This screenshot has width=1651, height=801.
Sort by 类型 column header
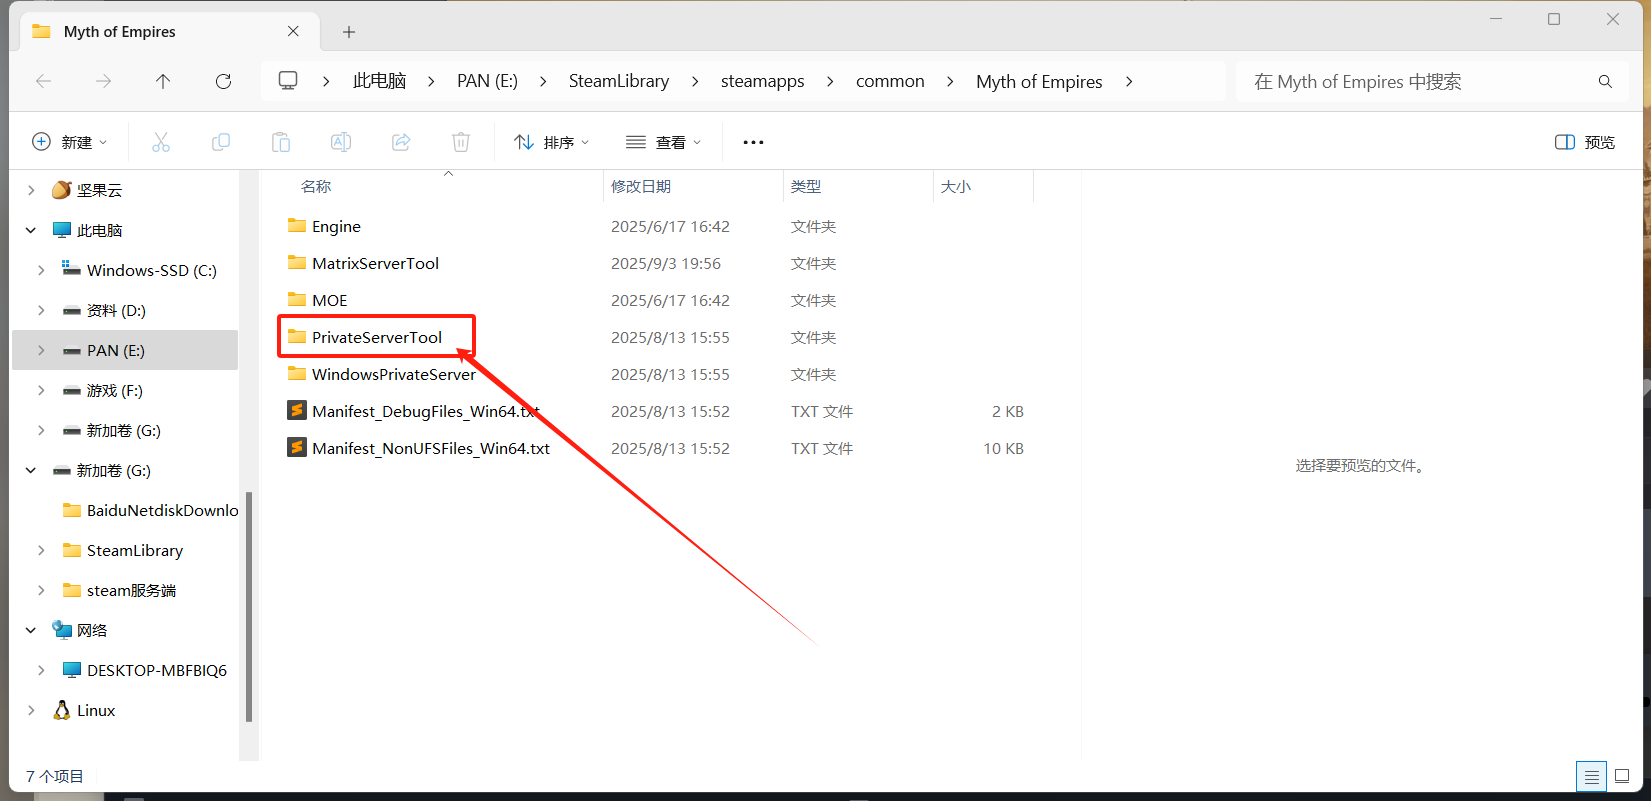click(806, 186)
